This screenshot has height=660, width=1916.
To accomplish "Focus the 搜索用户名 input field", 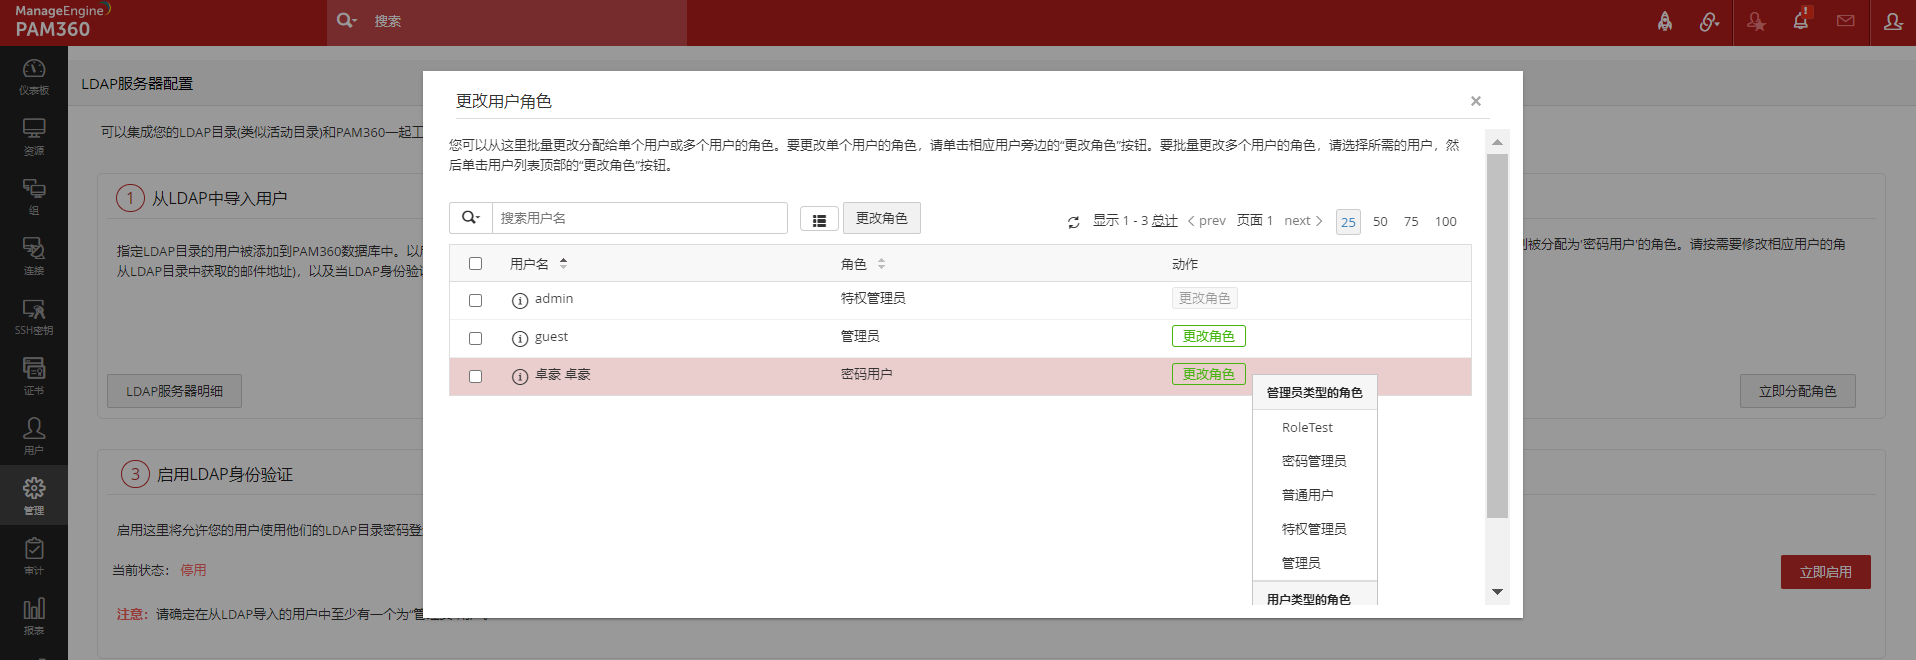I will click(x=640, y=218).
